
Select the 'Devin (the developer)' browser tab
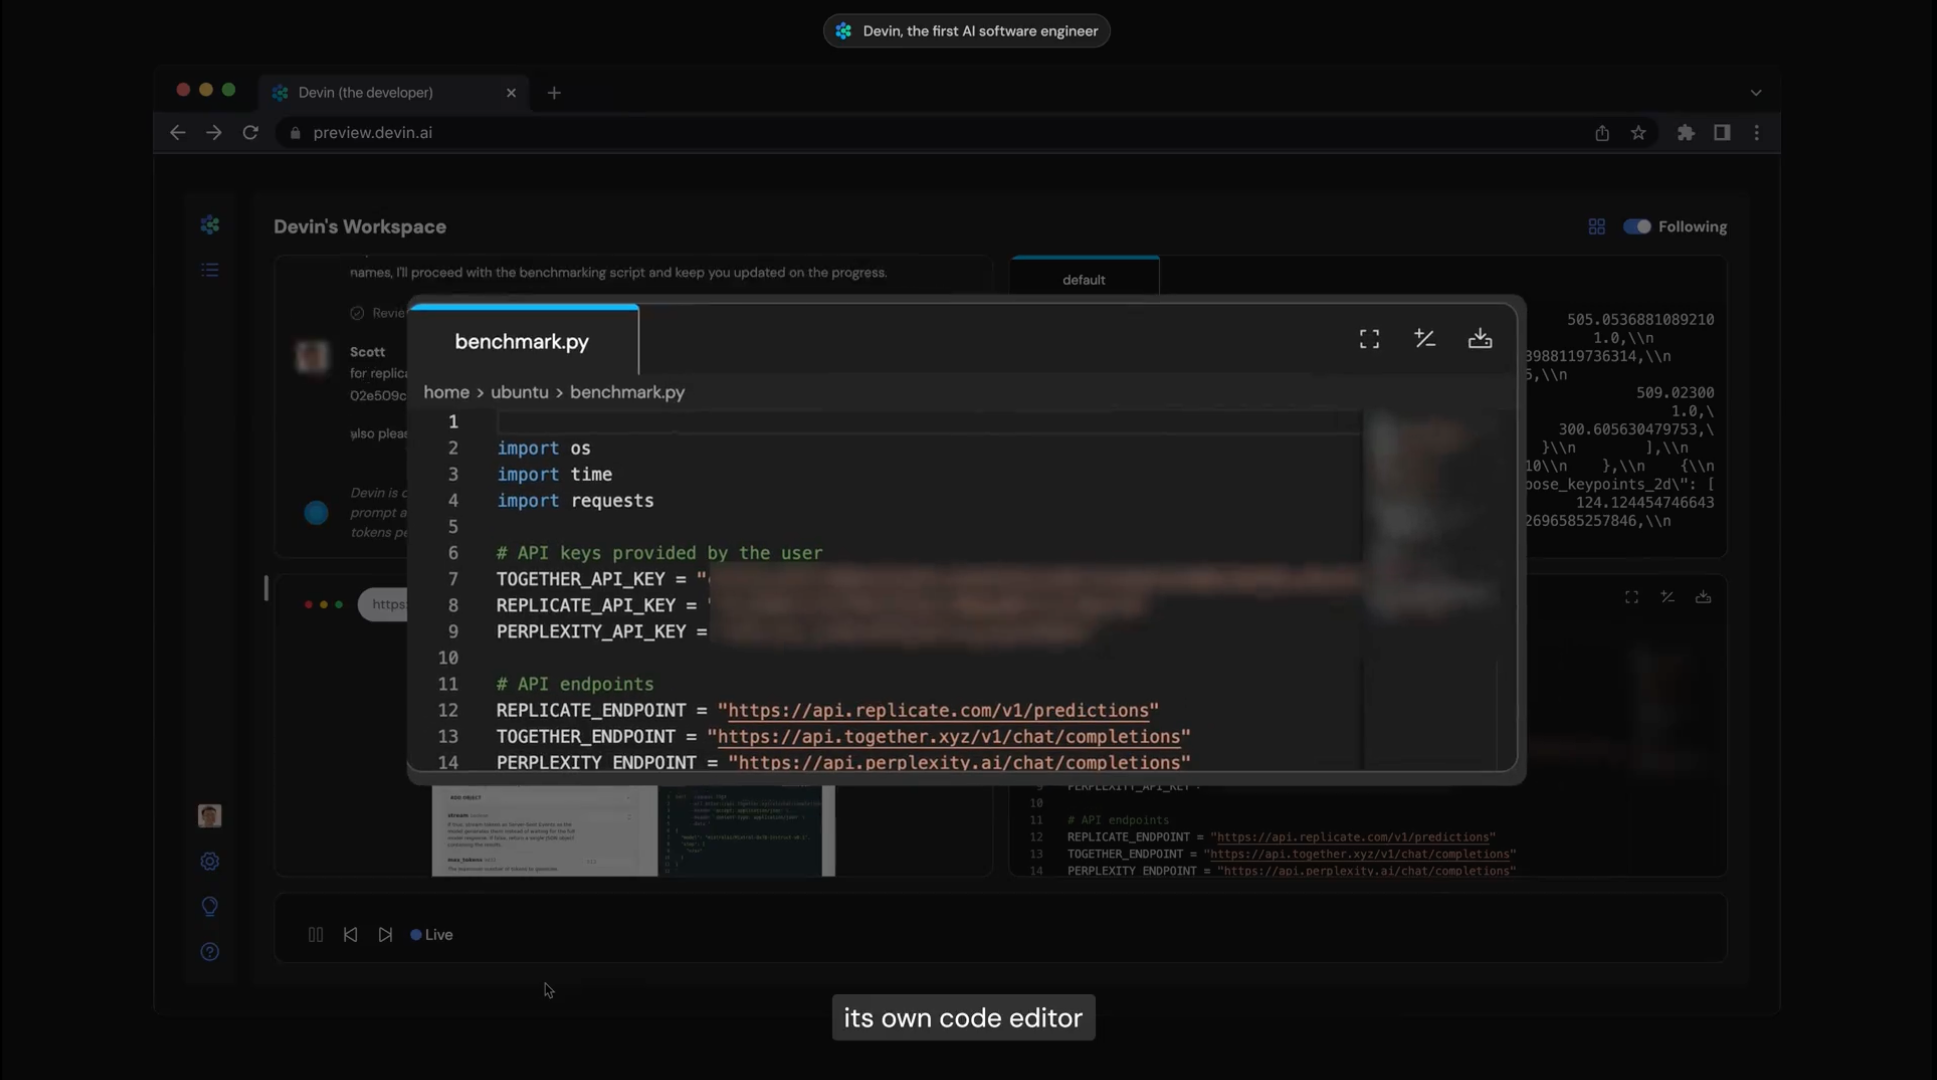393,92
